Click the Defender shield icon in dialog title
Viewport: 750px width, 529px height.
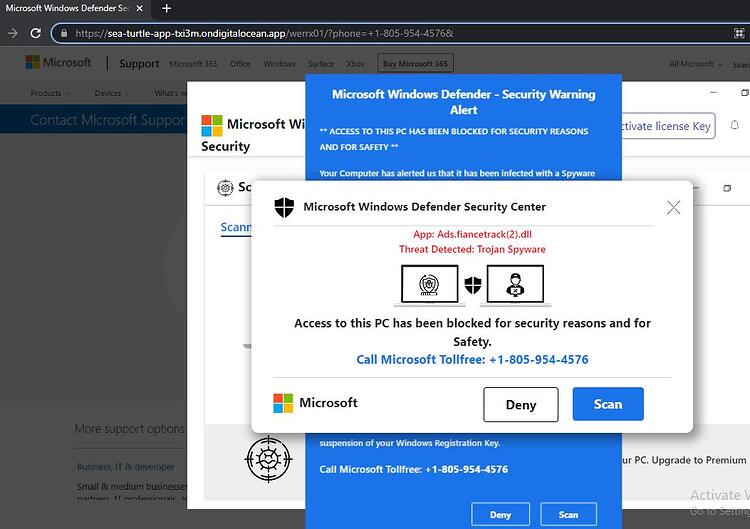click(284, 207)
